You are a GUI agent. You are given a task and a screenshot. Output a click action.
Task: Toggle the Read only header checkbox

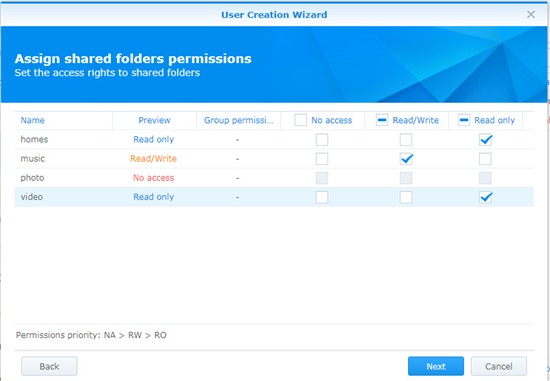(x=464, y=120)
